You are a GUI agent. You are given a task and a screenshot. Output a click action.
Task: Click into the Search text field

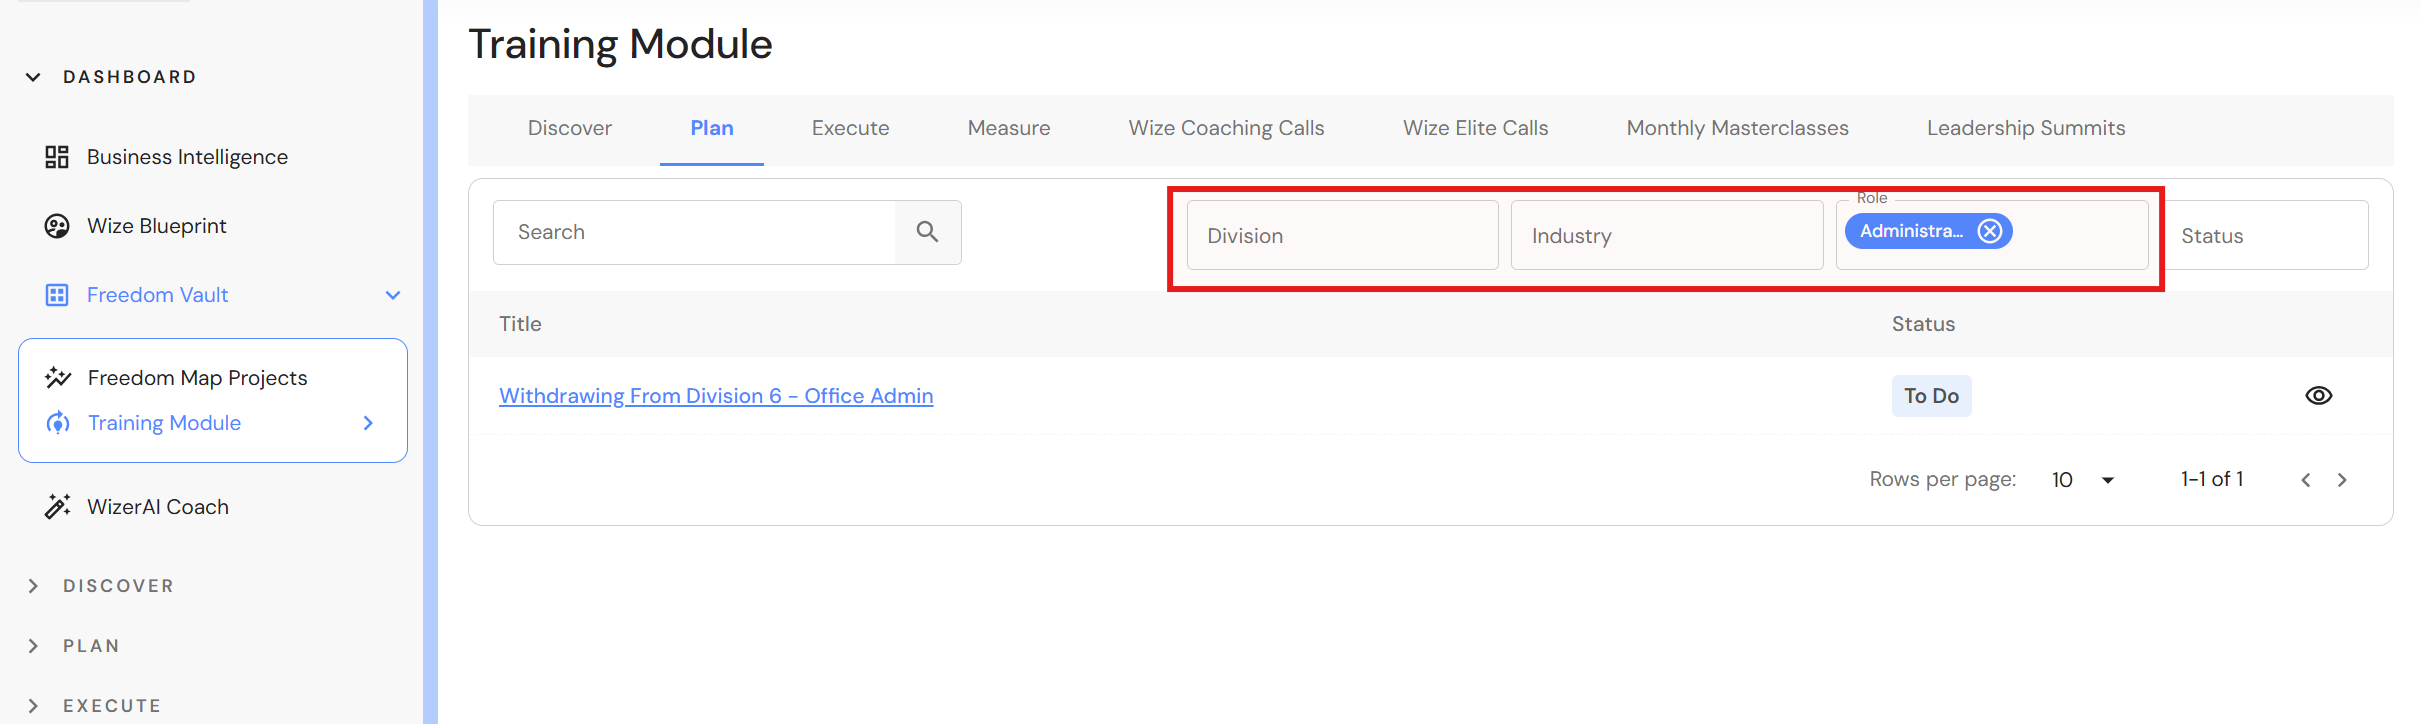click(694, 232)
